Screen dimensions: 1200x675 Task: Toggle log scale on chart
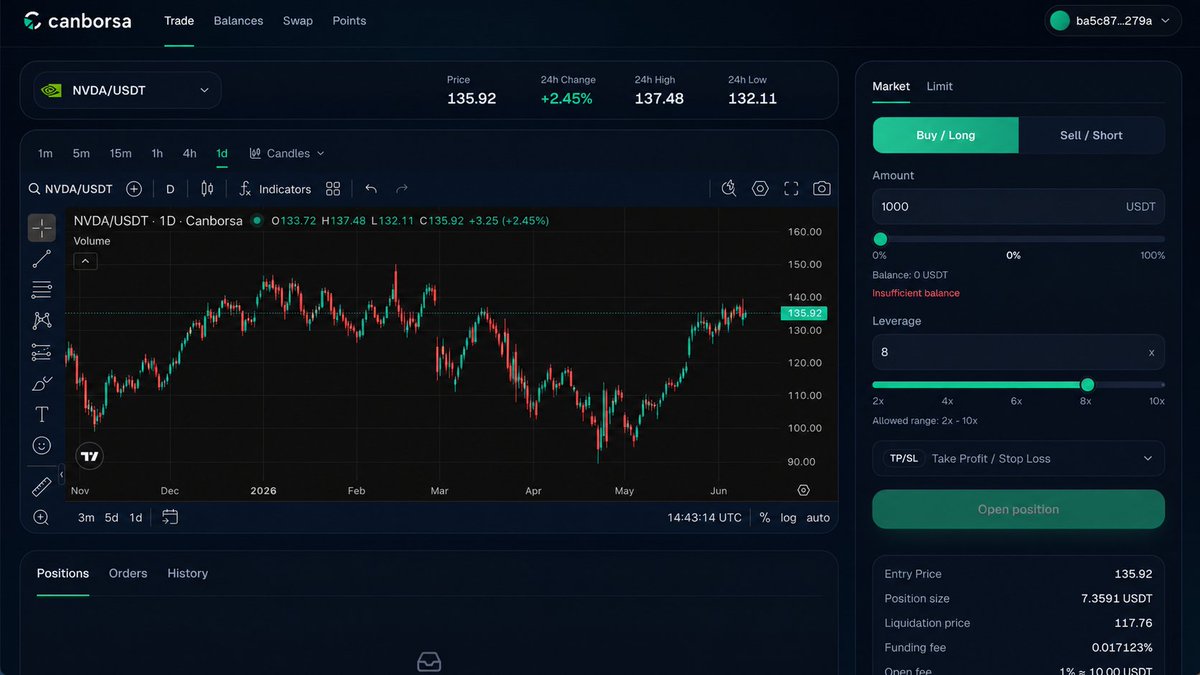coord(789,518)
